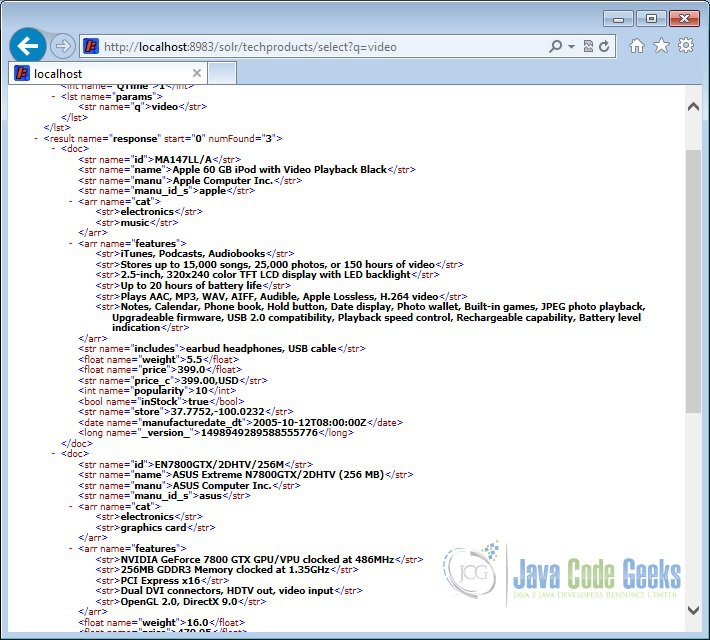Click 'earbud headphones, USB cable' value
This screenshot has width=710, height=640.
point(261,348)
